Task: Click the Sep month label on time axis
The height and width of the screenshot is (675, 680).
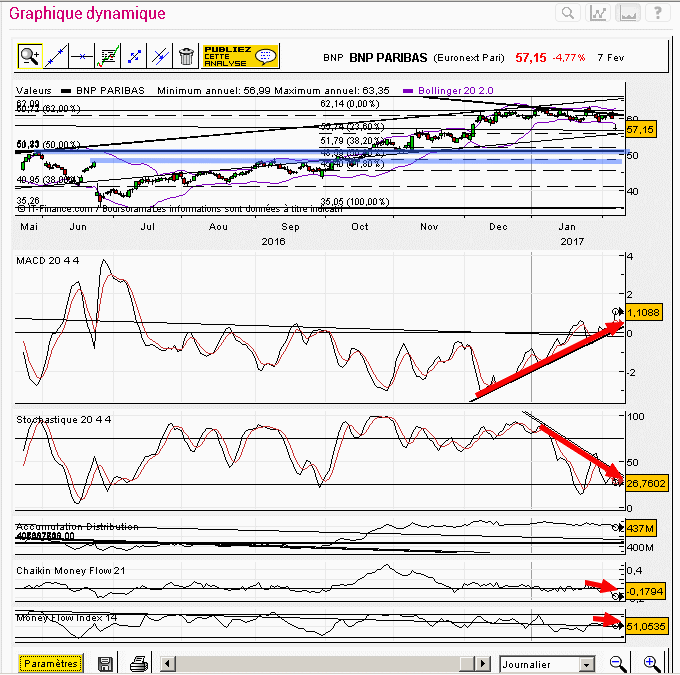Action: click(290, 226)
